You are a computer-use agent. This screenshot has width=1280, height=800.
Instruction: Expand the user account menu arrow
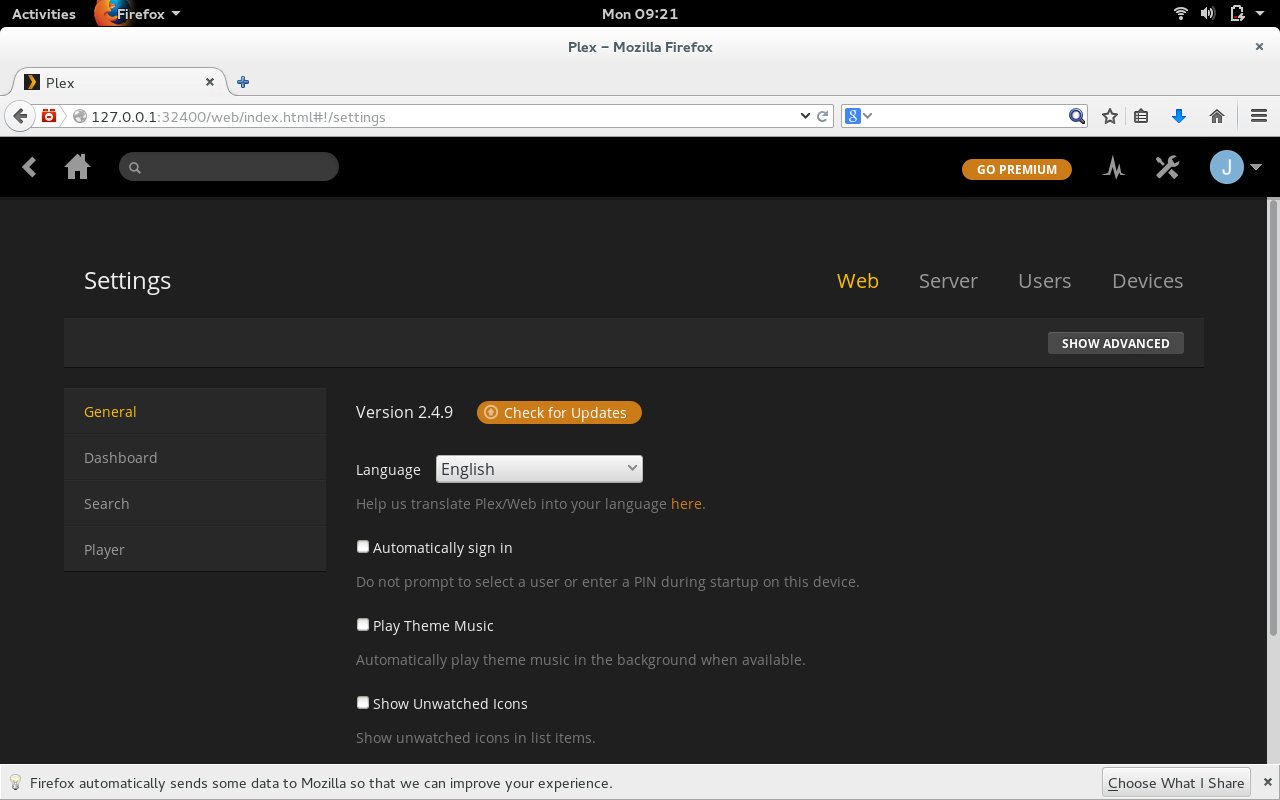click(x=1256, y=167)
